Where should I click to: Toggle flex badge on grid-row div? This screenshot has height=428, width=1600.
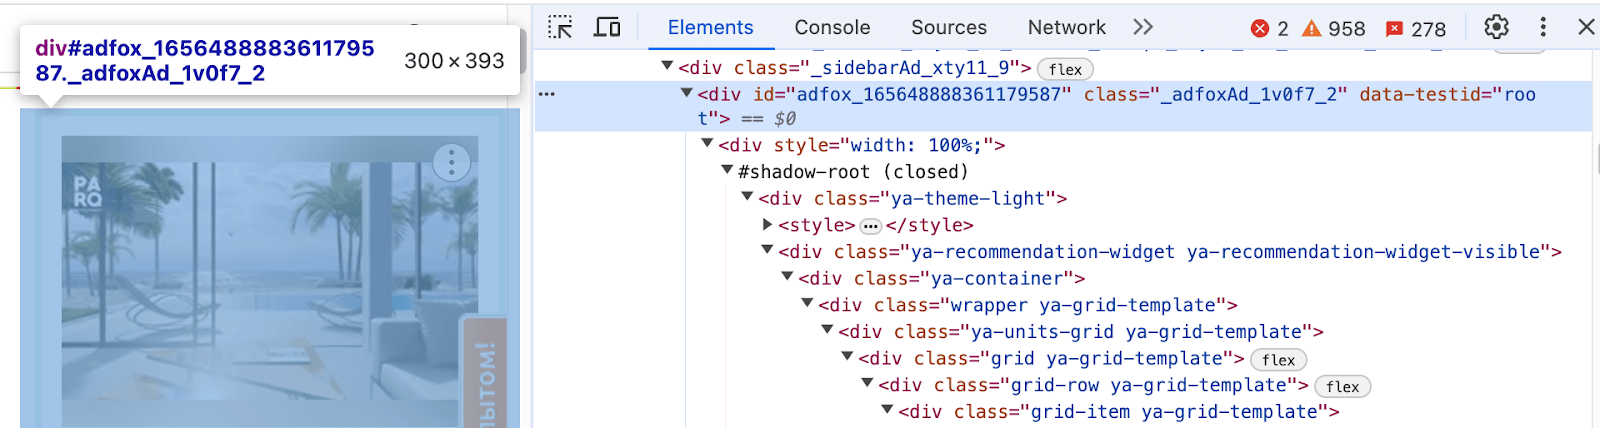point(1342,387)
